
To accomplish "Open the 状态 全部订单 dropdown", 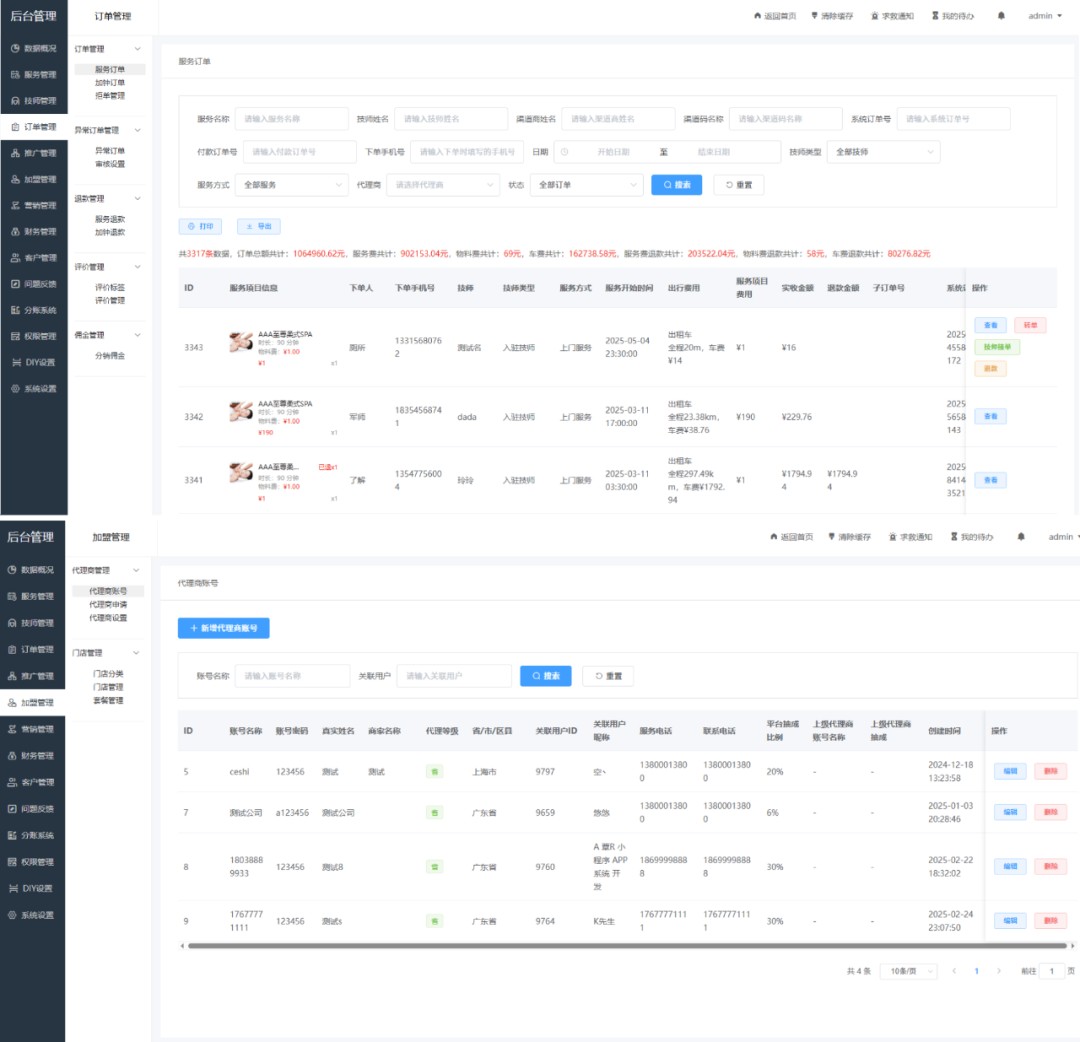I will pos(586,185).
